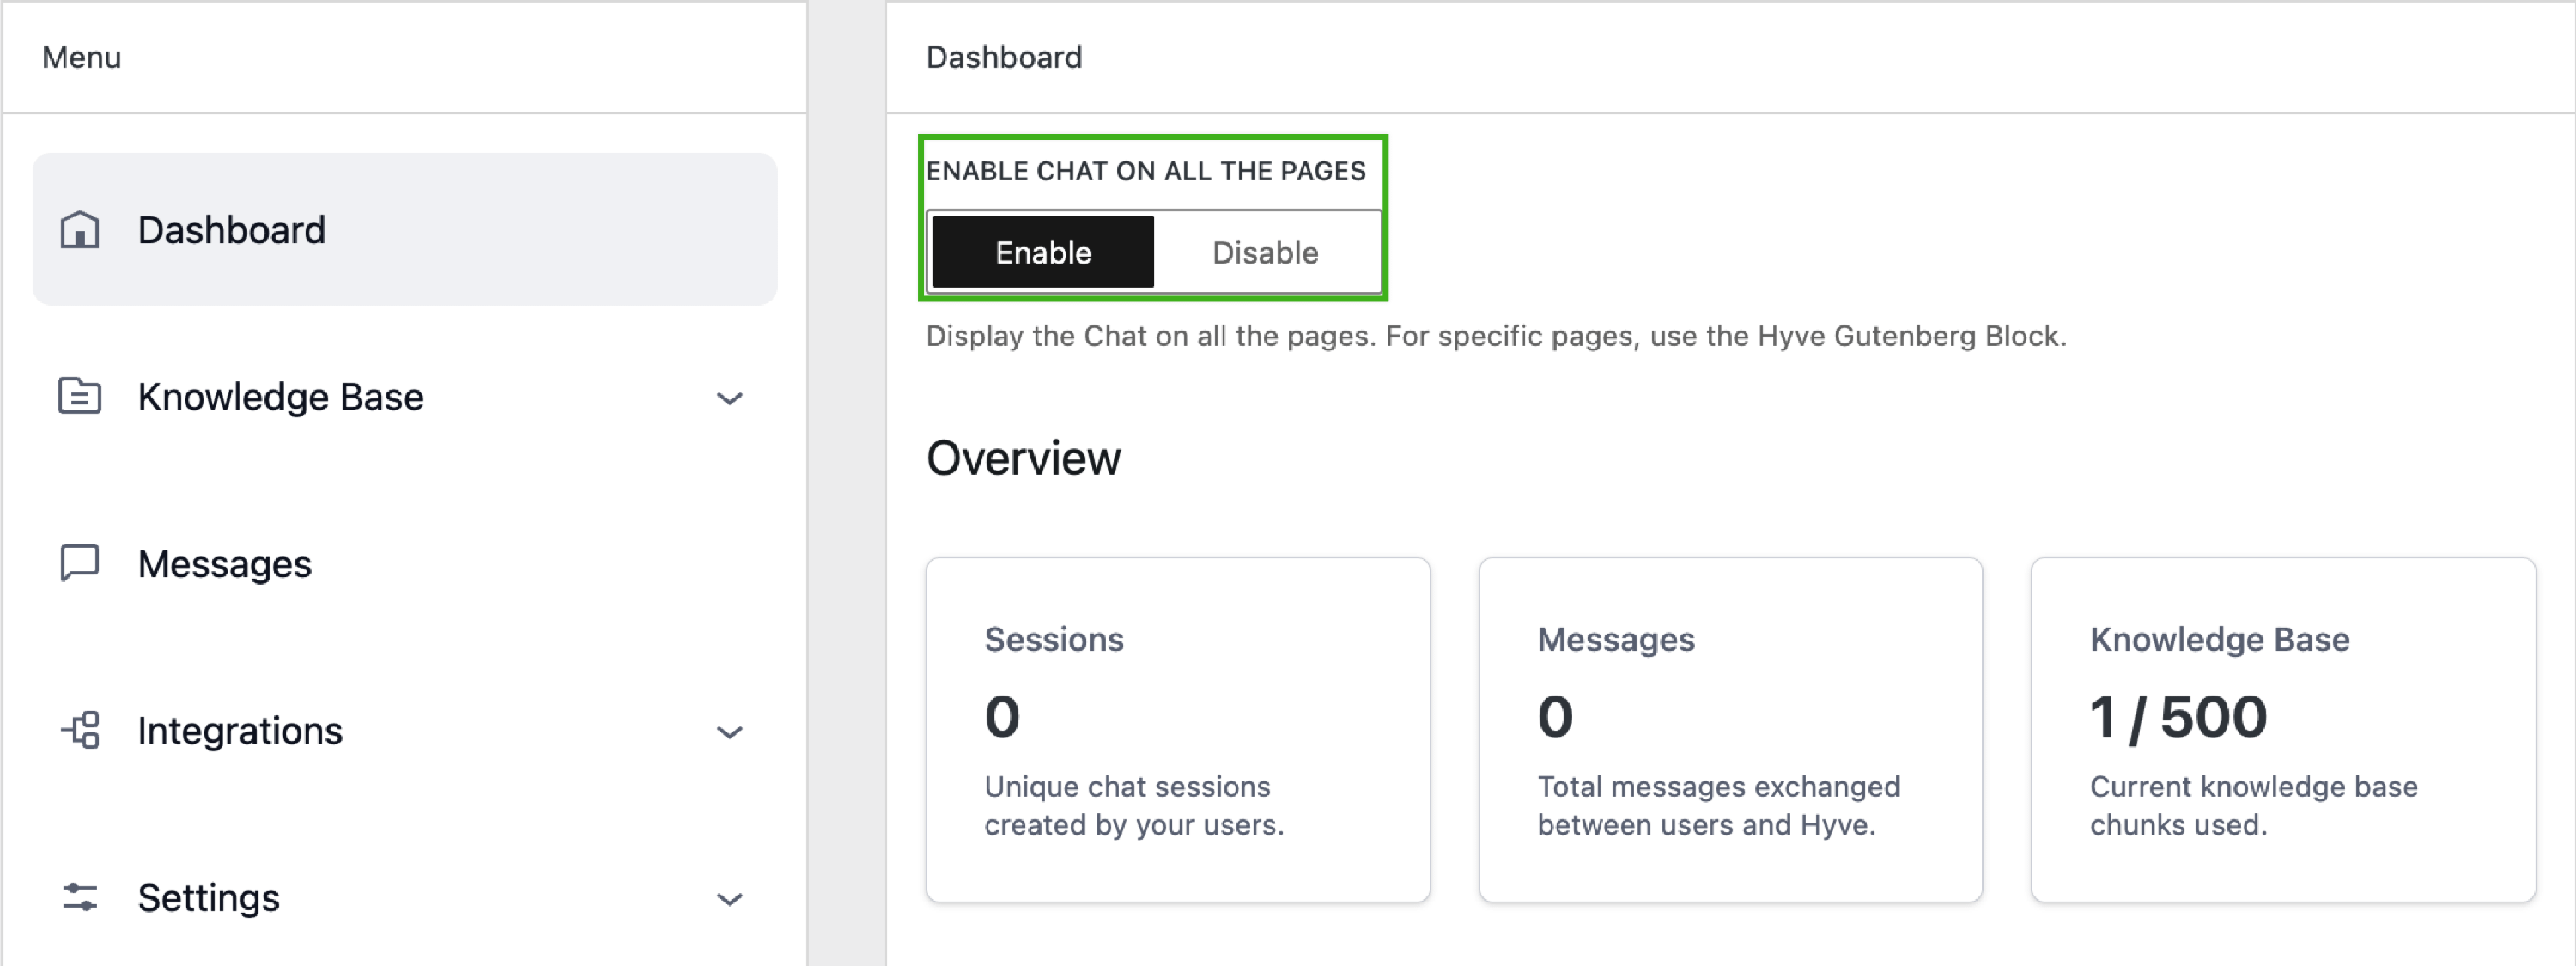Click the Settings sliders icon
The width and height of the screenshot is (2576, 966).
coord(80,897)
